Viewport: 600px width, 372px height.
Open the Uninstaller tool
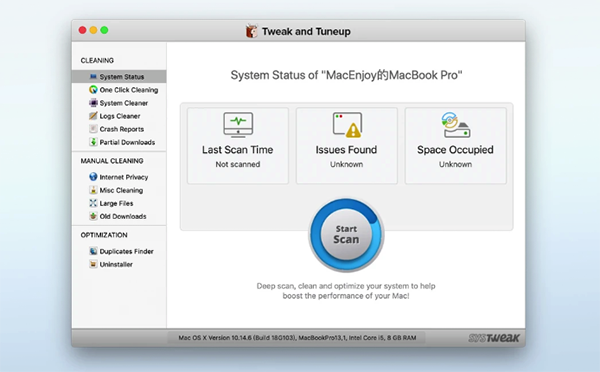pyautogui.click(x=119, y=264)
